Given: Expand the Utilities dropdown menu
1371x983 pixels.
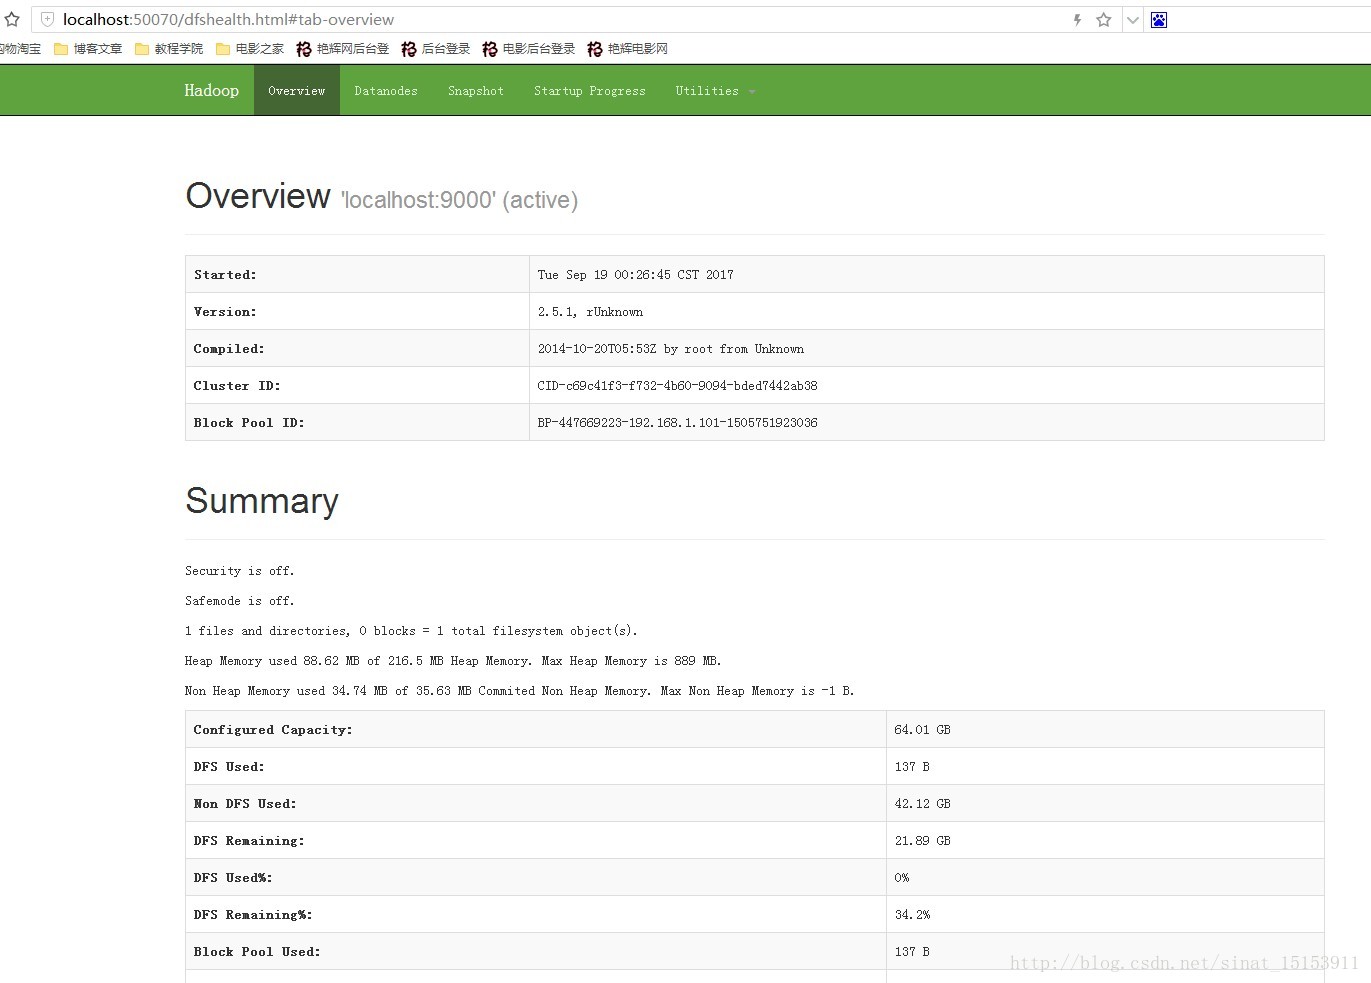Looking at the screenshot, I should [715, 90].
